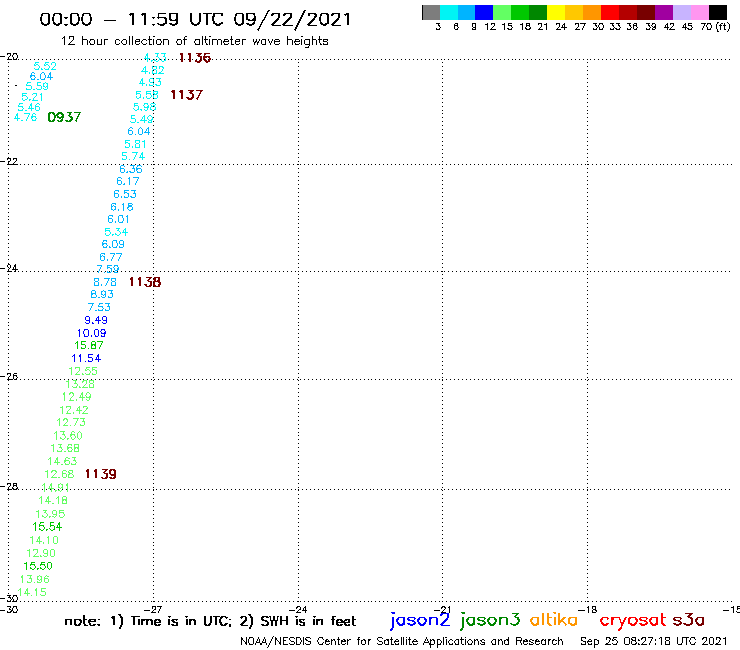This screenshot has height=650, width=740.
Task: Click the orange swatch in the color scale
Action: (x=592, y=12)
